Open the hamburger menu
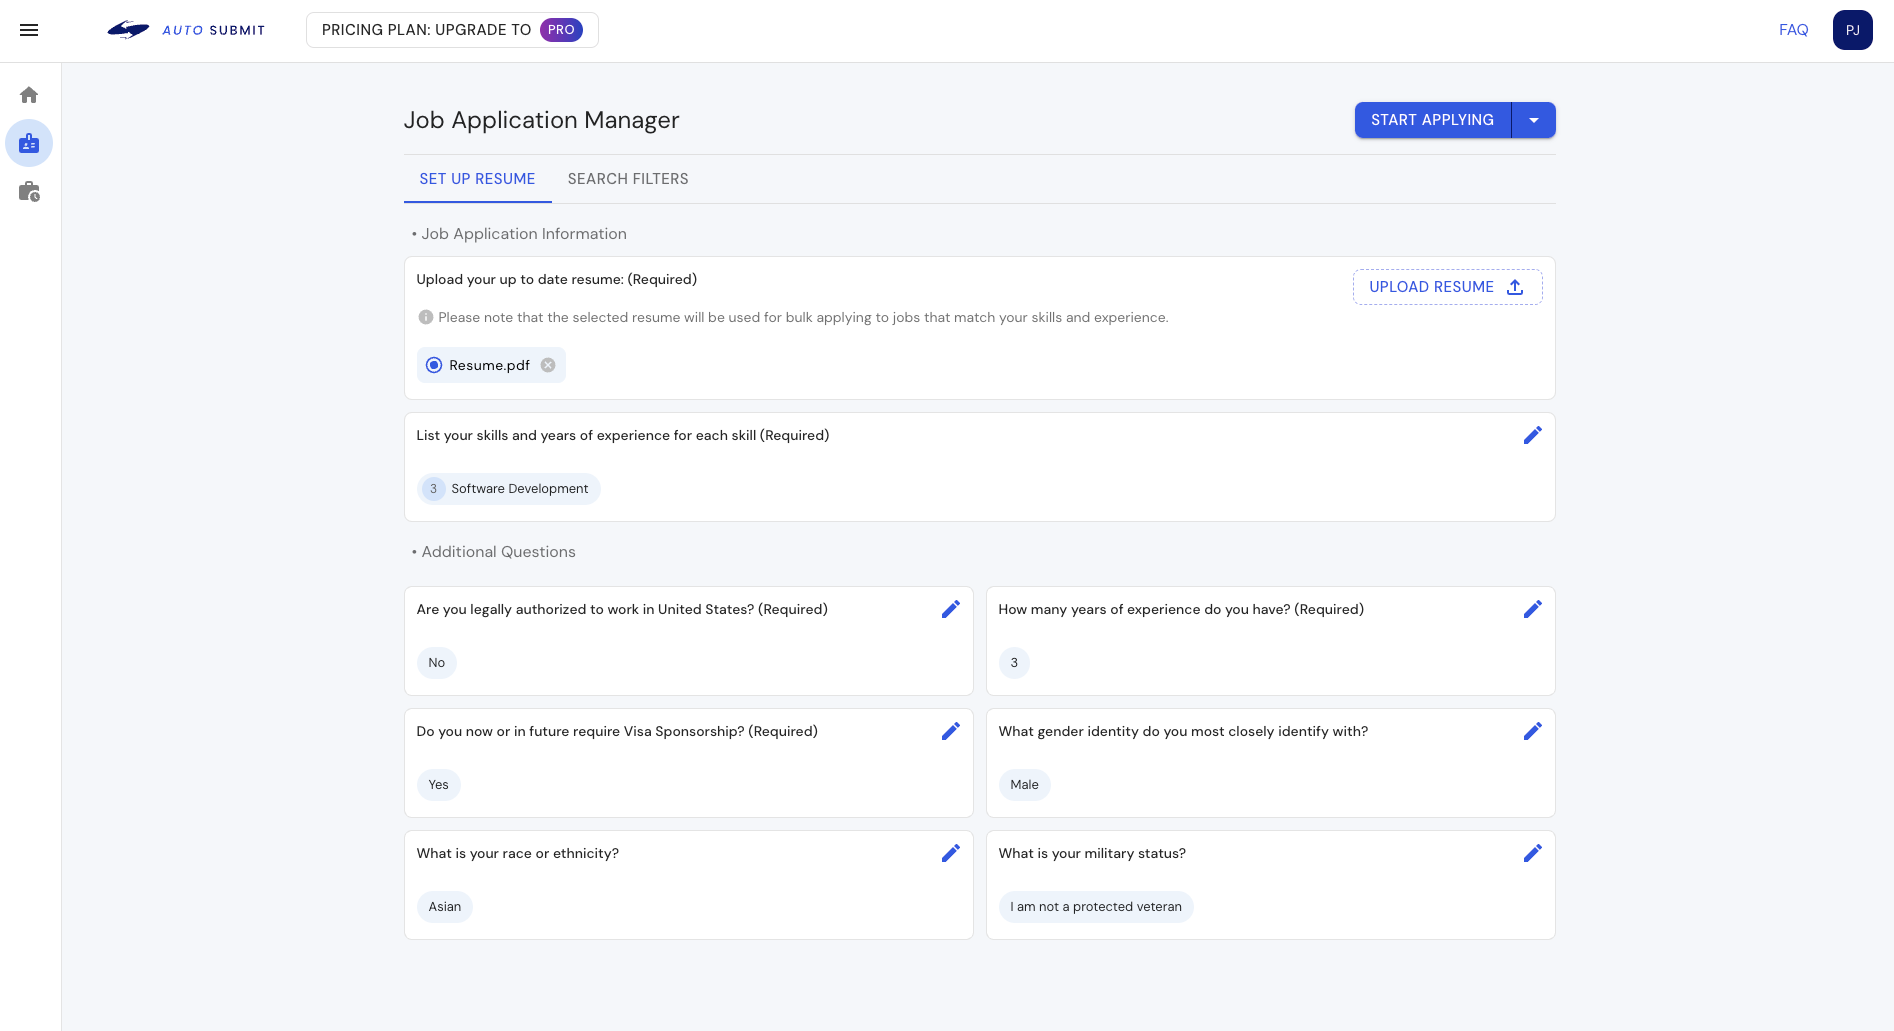 (29, 30)
